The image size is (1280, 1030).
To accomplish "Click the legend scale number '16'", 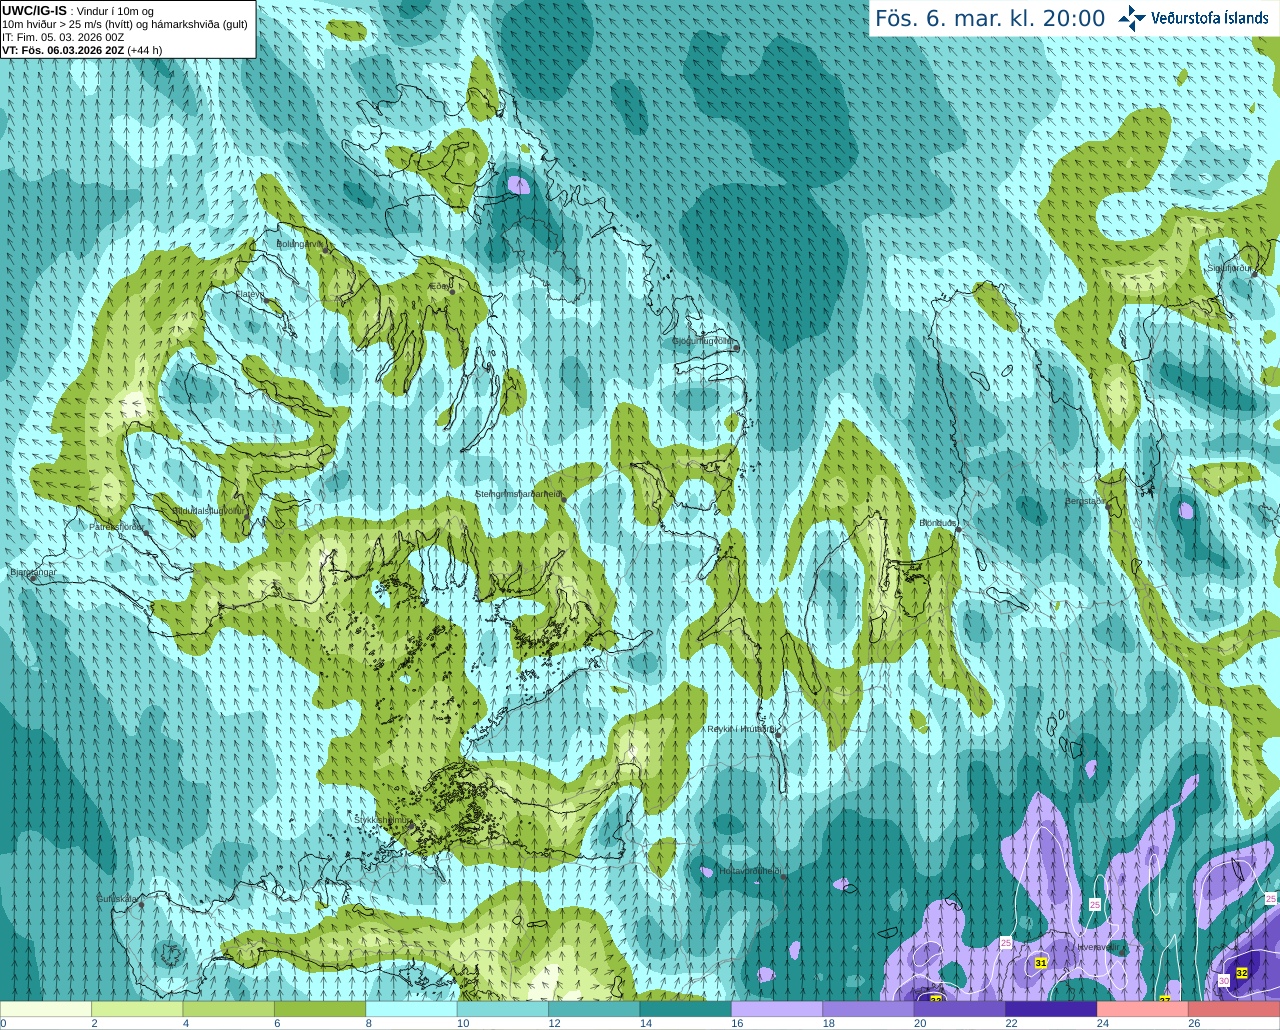I will [x=737, y=1023].
